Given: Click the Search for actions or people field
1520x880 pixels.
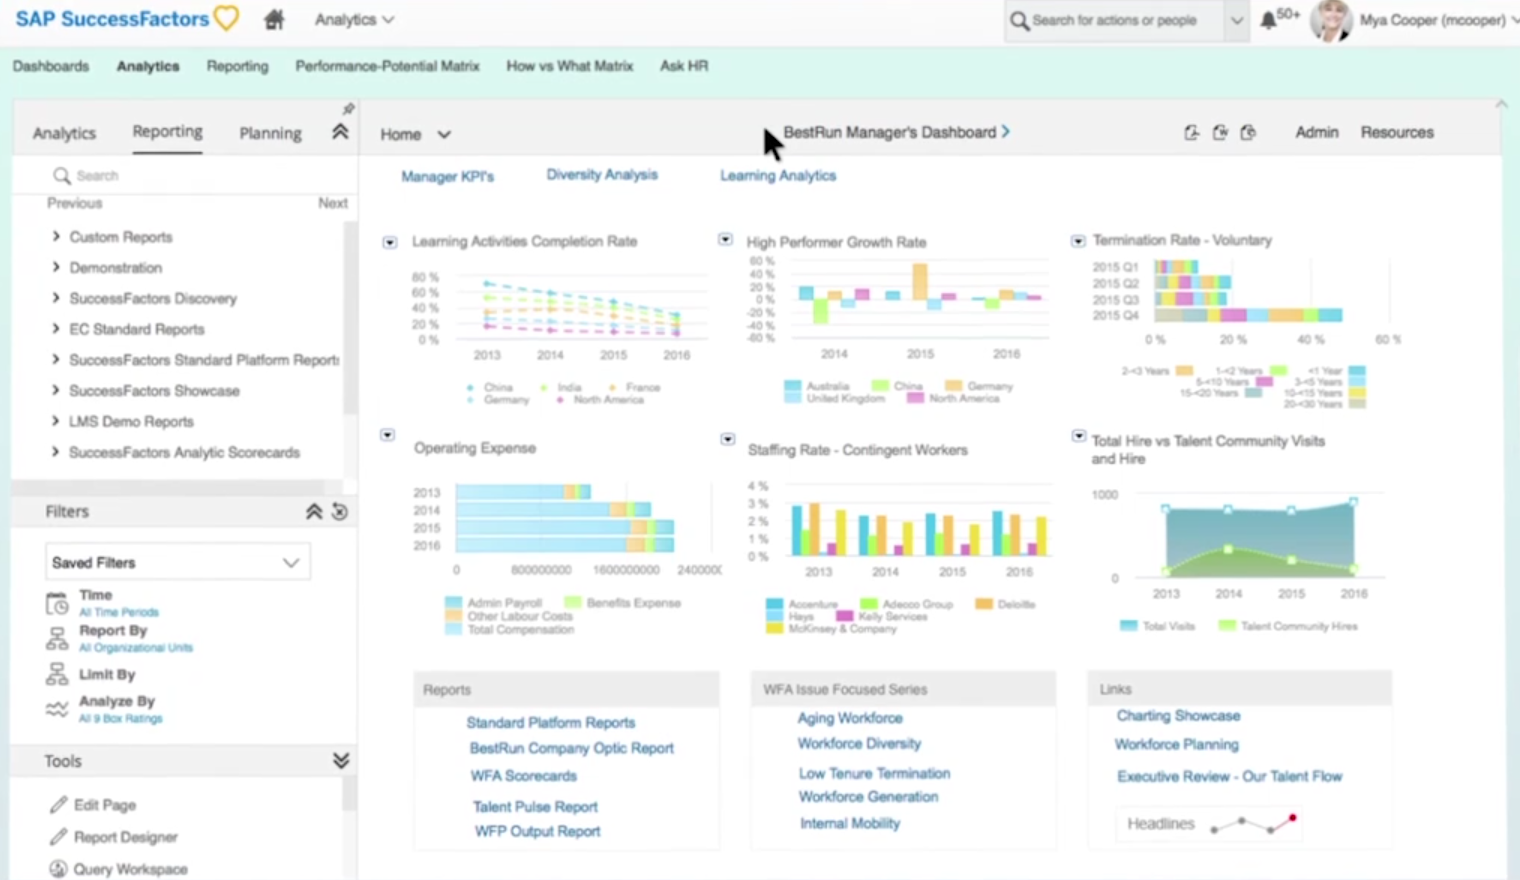Looking at the screenshot, I should [1115, 20].
